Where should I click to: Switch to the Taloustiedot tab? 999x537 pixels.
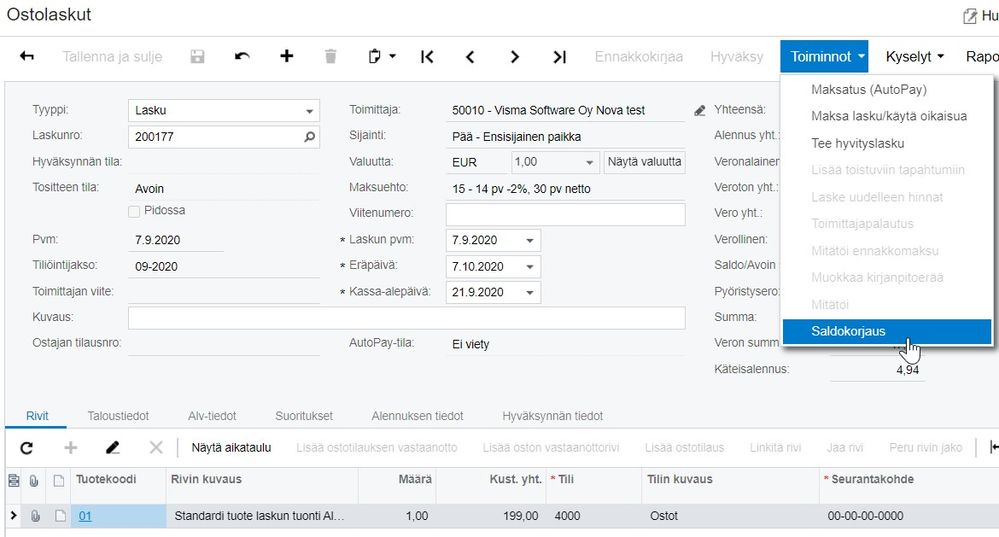point(118,416)
